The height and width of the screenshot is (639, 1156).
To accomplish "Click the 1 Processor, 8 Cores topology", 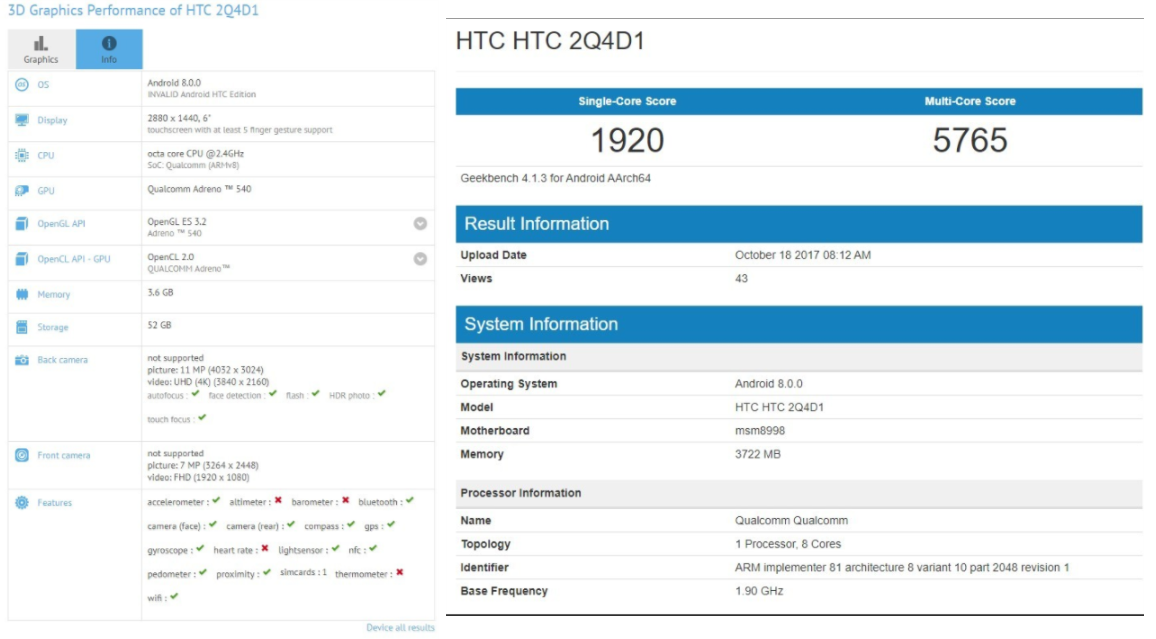I will (x=787, y=544).
